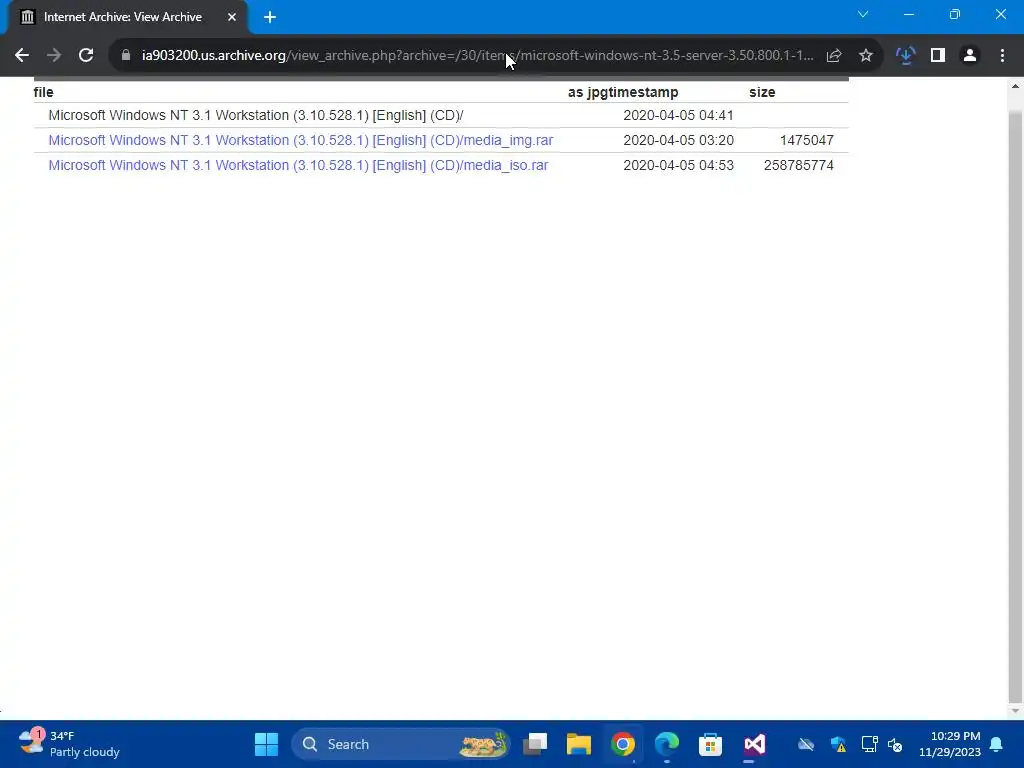The width and height of the screenshot is (1024, 768).
Task: View site information via the lock icon
Action: [x=126, y=56]
